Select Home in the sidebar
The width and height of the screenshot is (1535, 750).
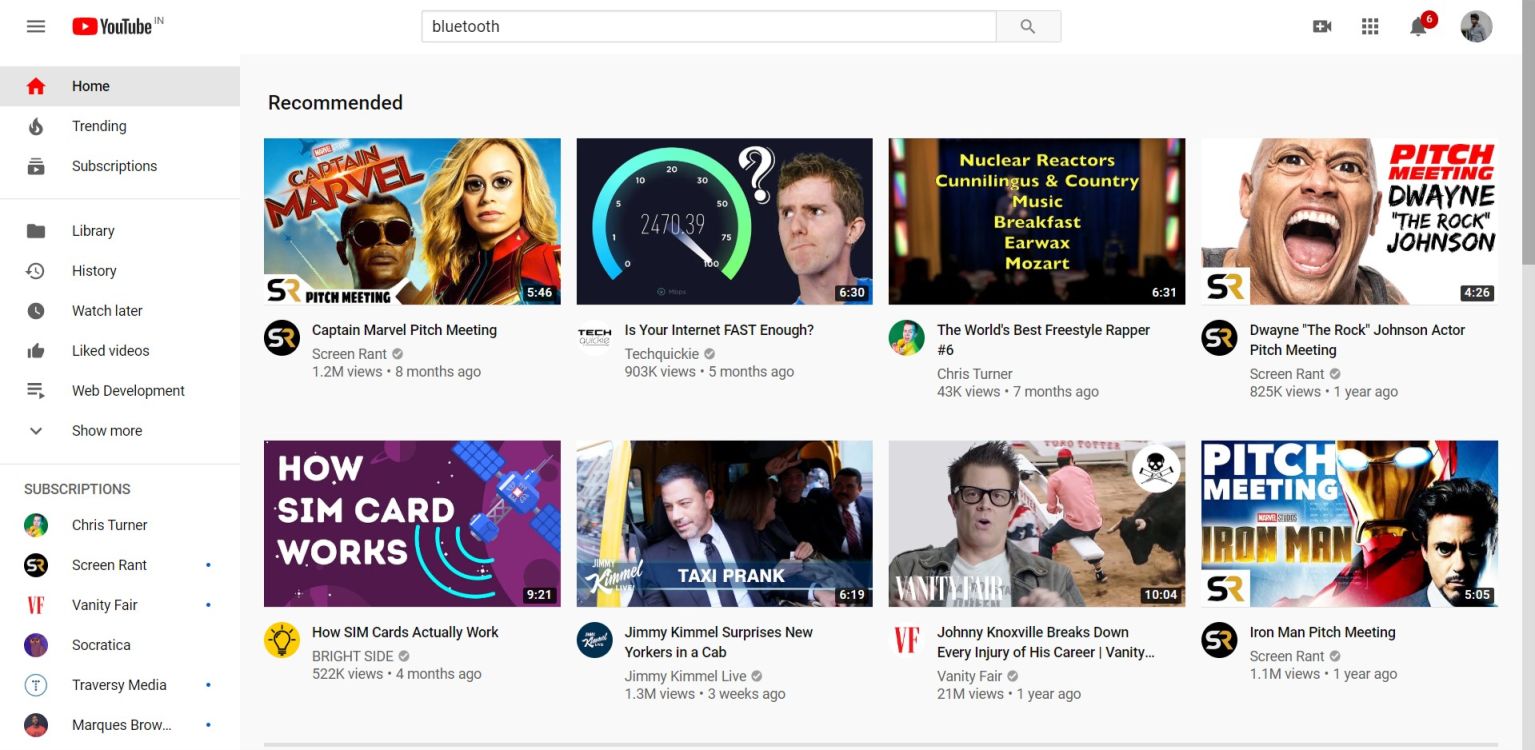[90, 86]
